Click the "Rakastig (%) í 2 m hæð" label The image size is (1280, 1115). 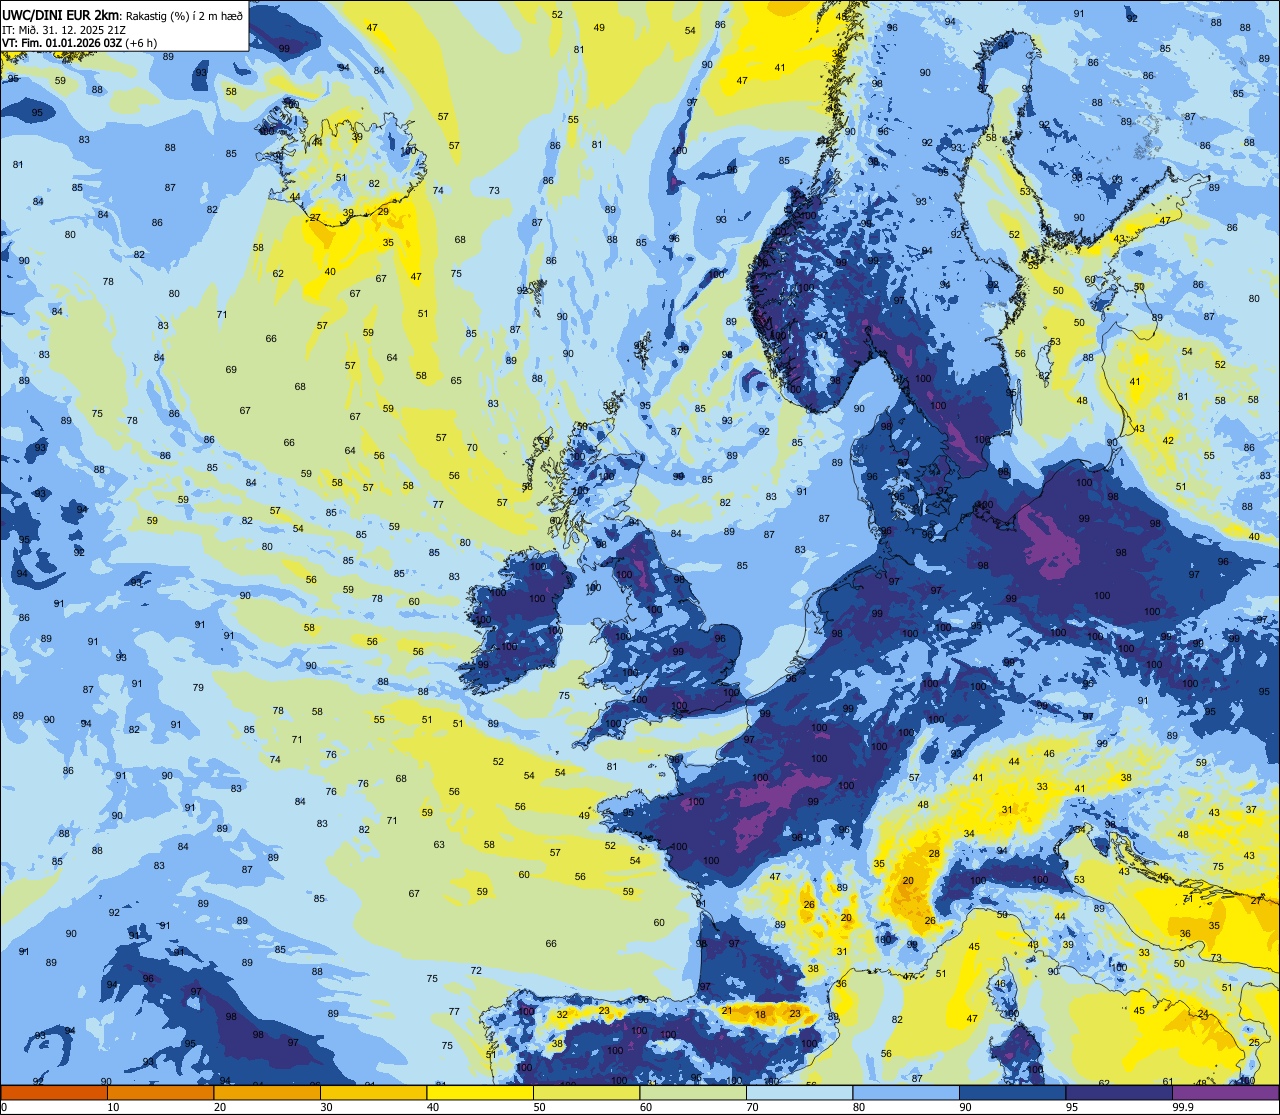183,15
